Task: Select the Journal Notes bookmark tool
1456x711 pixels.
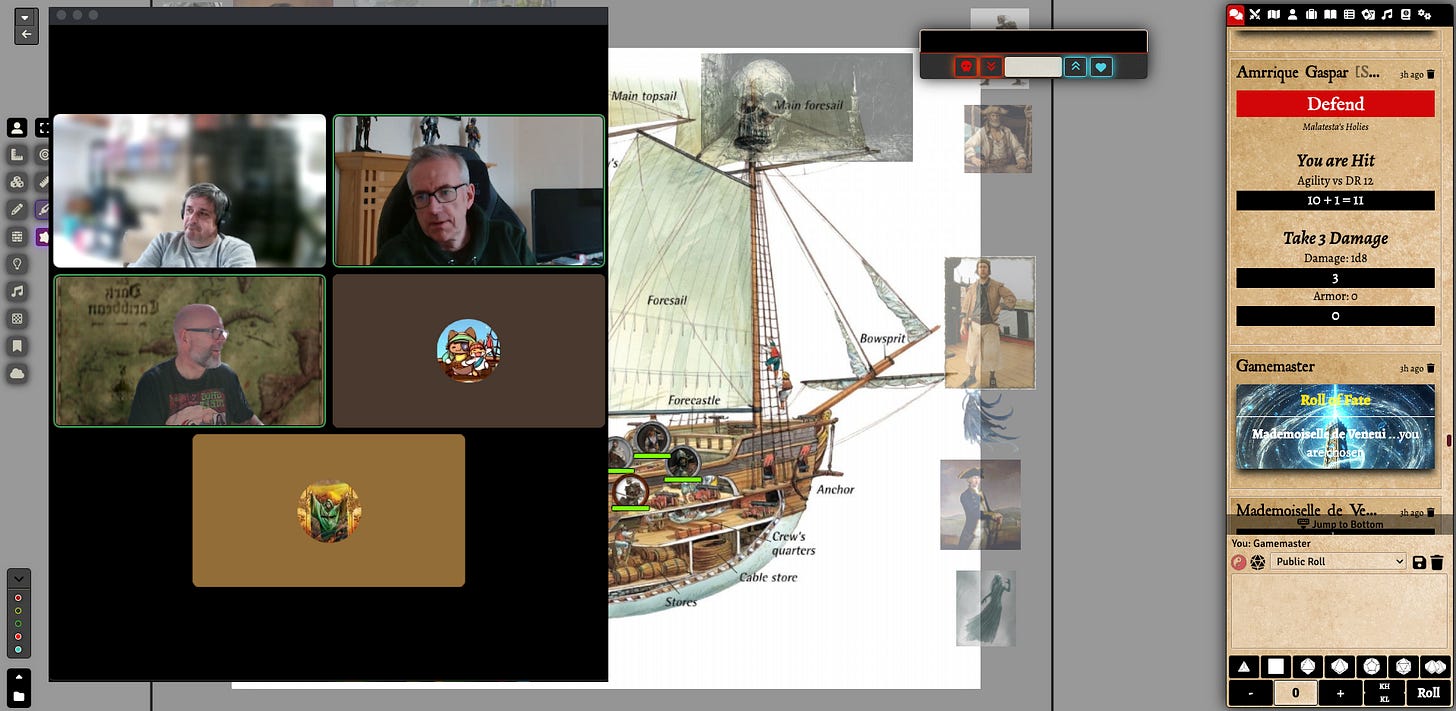Action: (17, 346)
